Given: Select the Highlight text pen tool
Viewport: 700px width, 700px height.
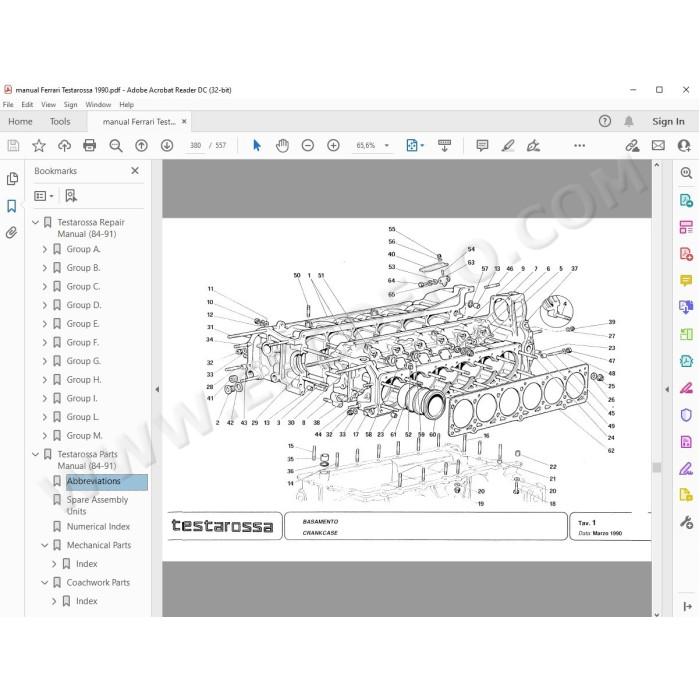Looking at the screenshot, I should point(508,146).
